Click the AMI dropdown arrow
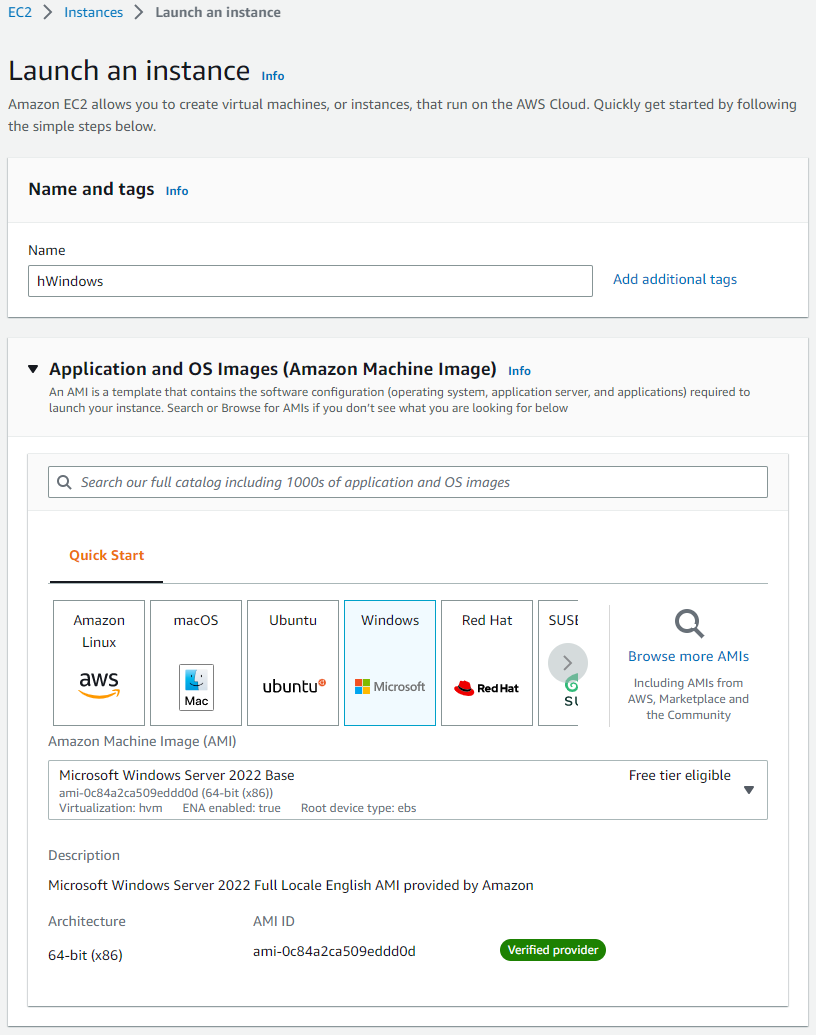Viewport: 816px width, 1035px height. [749, 790]
